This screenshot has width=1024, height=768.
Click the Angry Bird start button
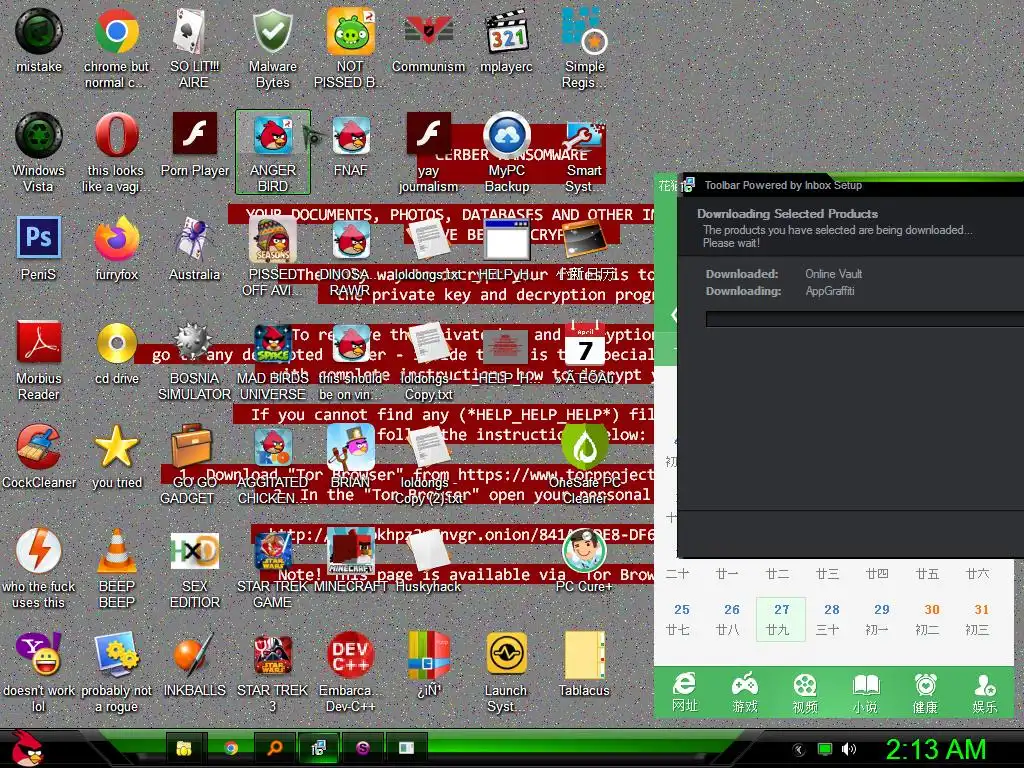(x=26, y=748)
